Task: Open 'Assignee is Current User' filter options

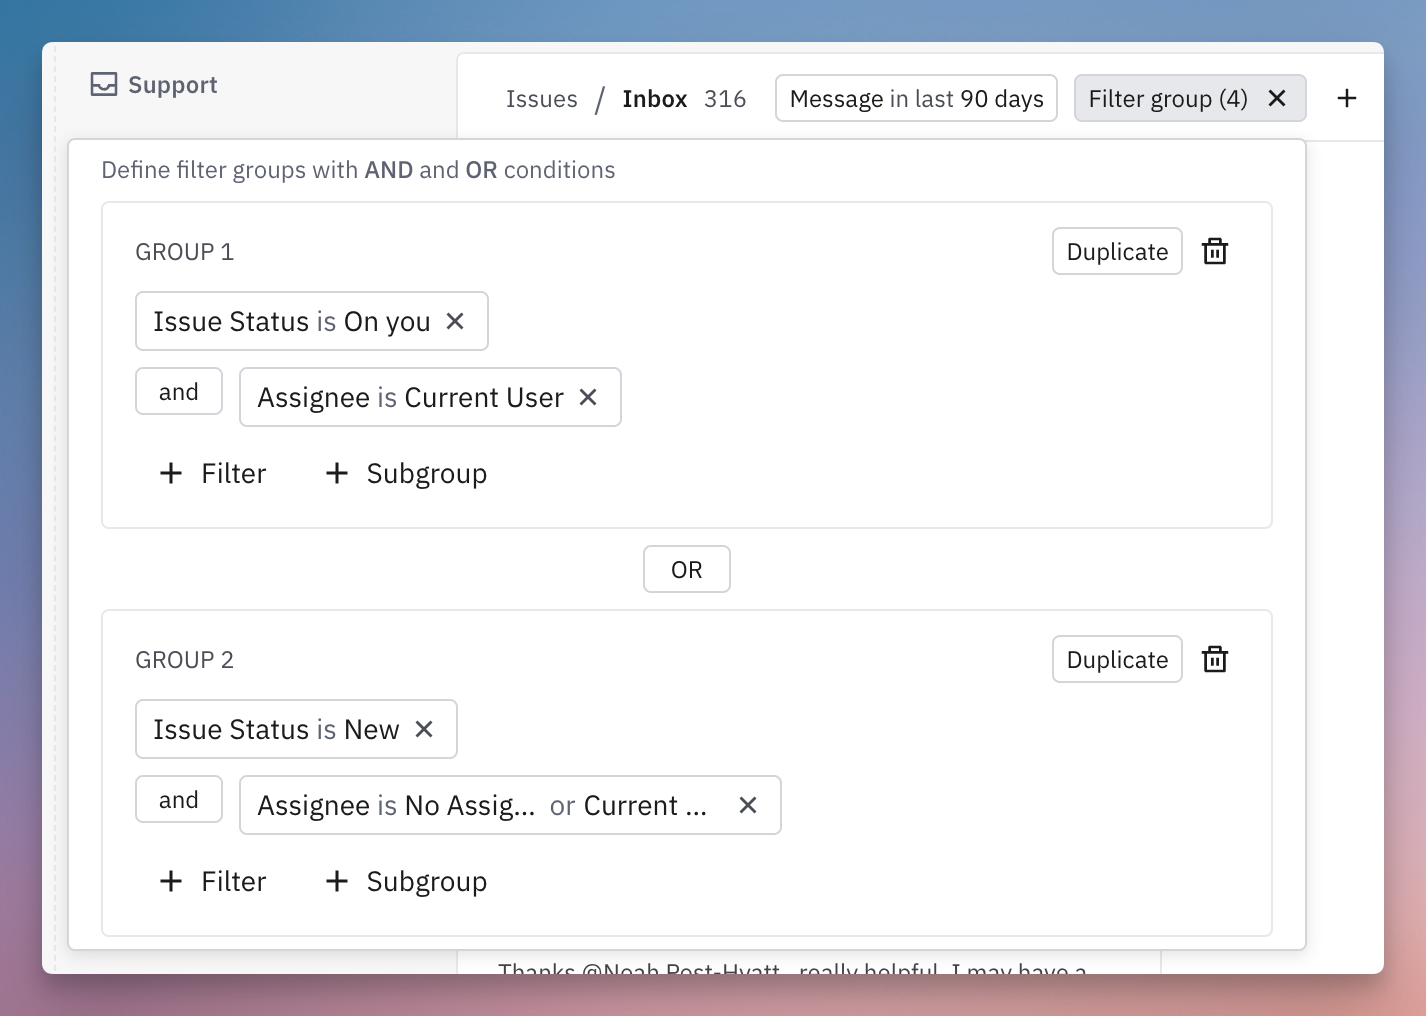Action: click(410, 397)
